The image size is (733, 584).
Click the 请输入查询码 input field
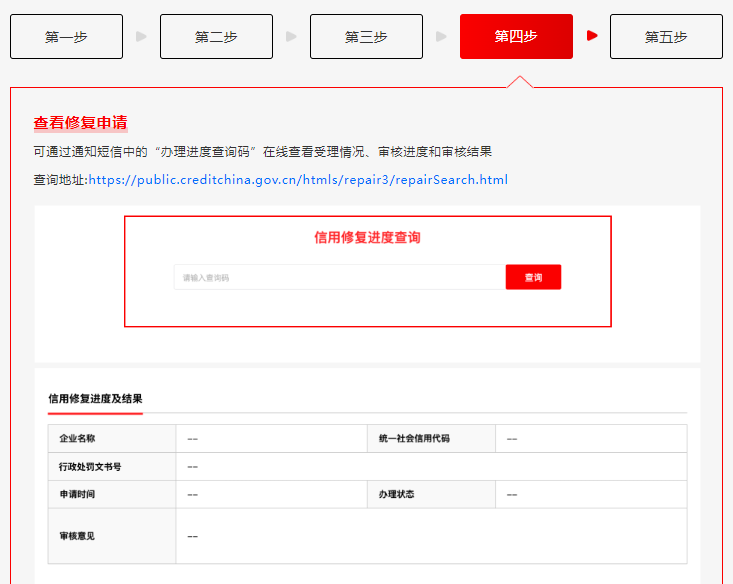tap(339, 277)
